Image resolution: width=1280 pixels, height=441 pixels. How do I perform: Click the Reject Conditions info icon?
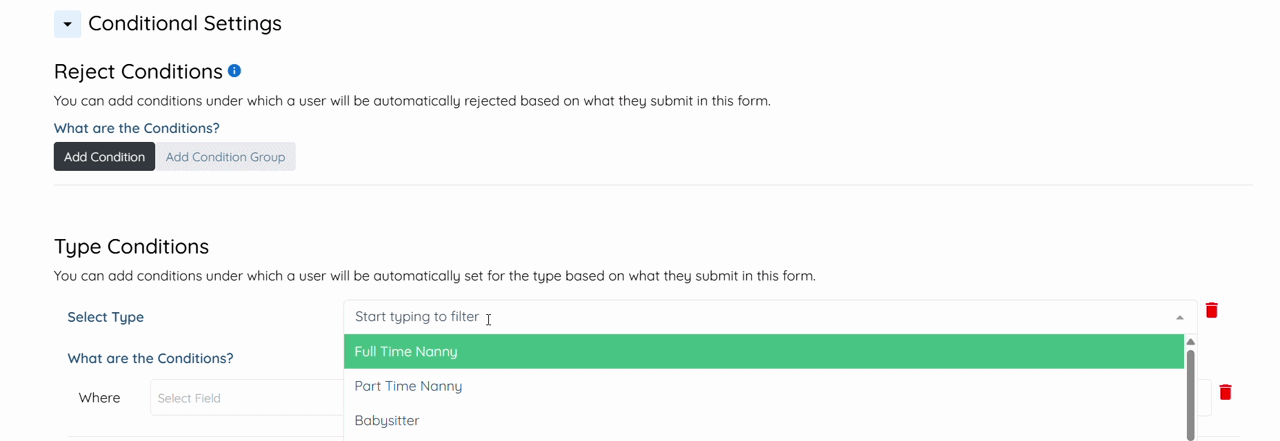[234, 71]
